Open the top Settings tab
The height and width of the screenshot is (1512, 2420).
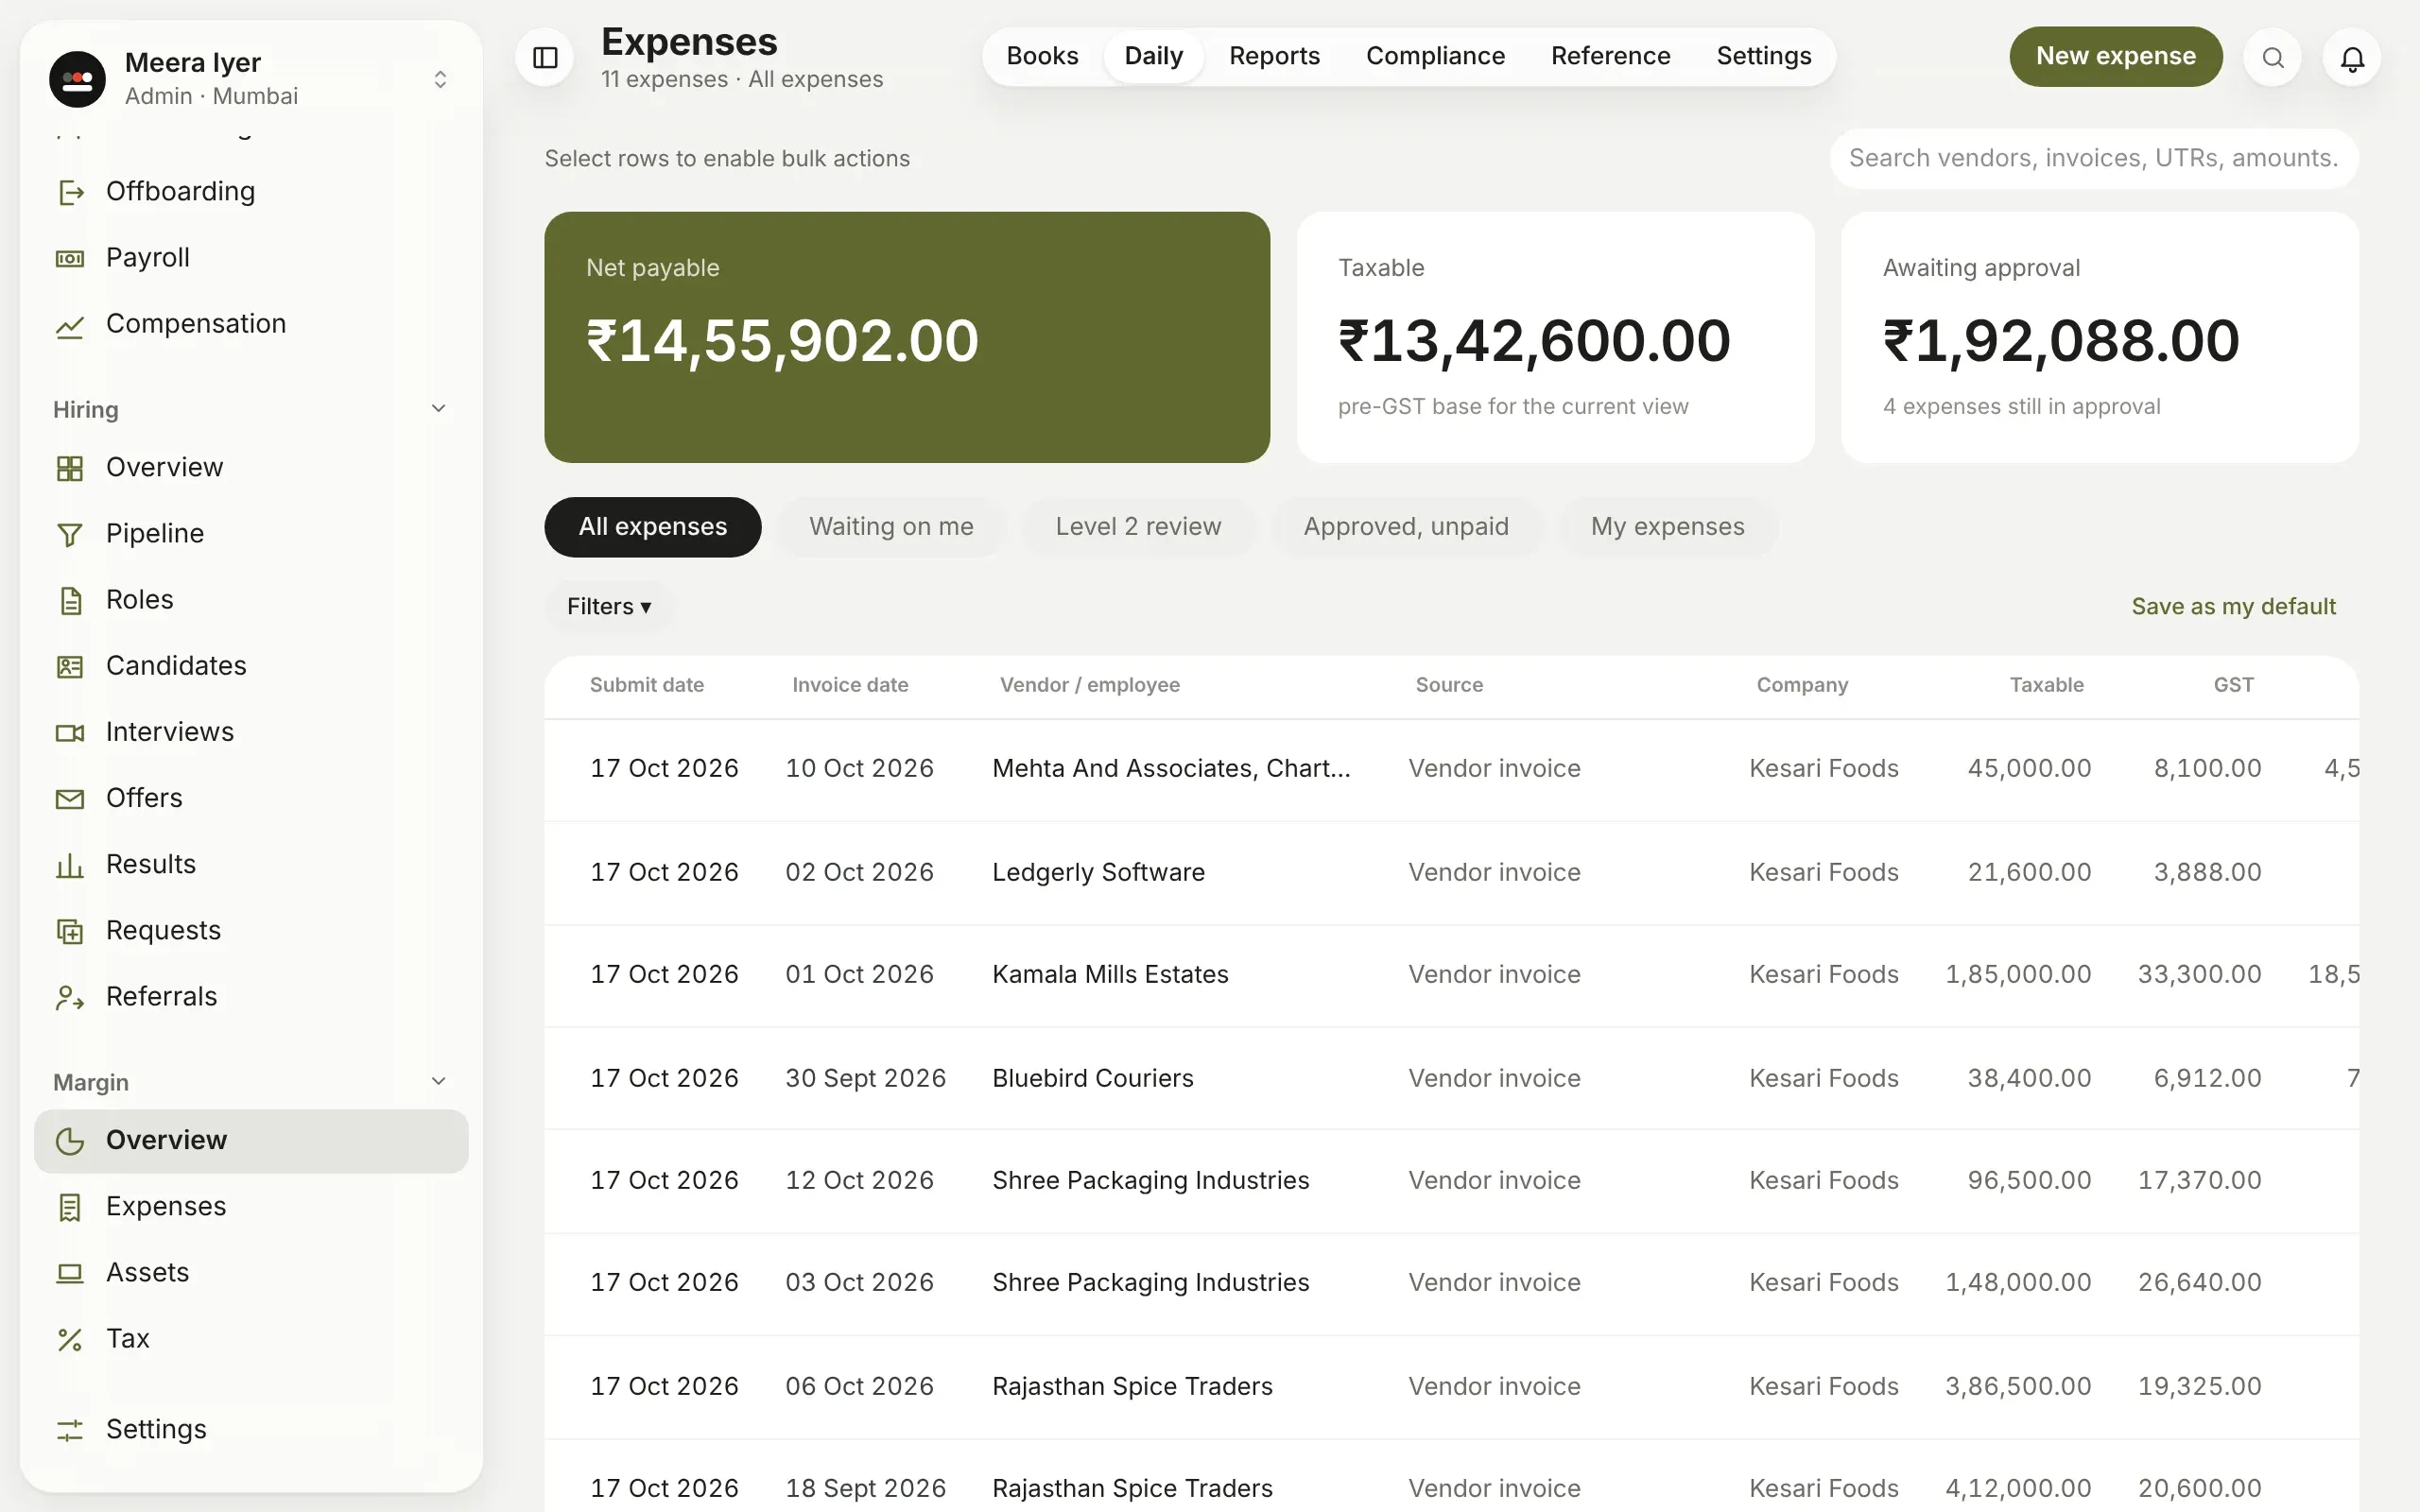click(x=1763, y=56)
